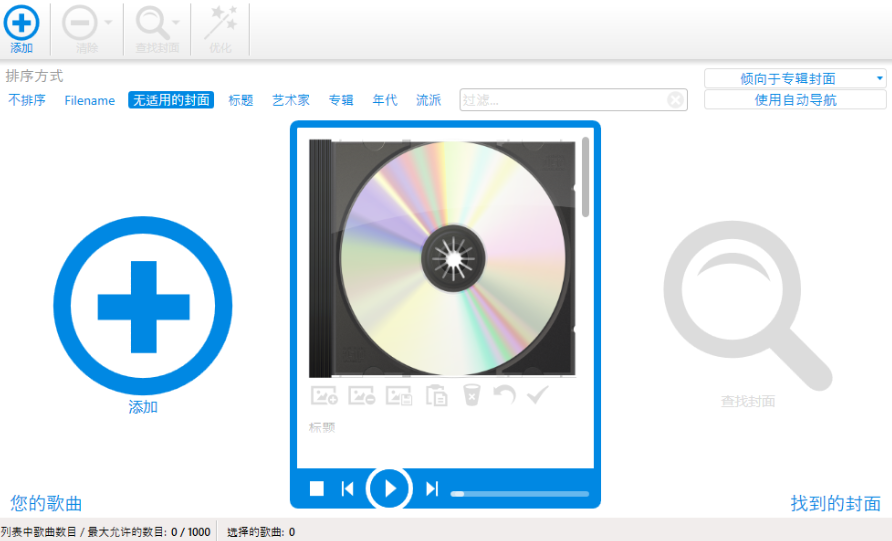This screenshot has width=892, height=541.
Task: Sort by Filename
Action: pos(89,101)
